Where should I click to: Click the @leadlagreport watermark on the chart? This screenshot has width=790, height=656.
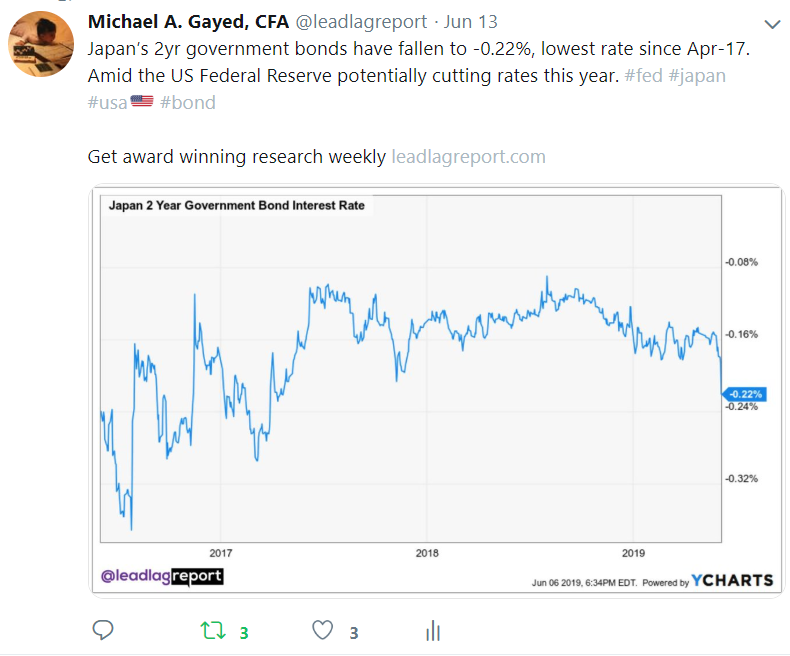162,577
